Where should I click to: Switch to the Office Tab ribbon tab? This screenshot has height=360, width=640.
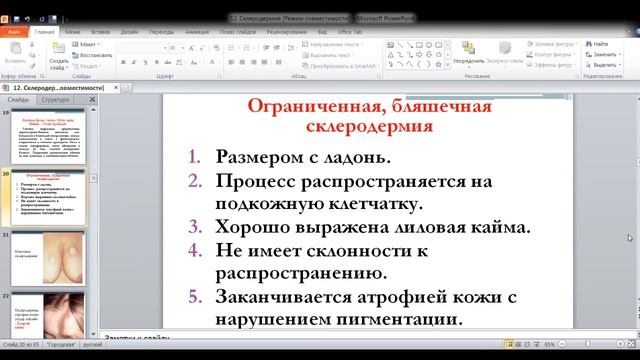[x=350, y=32]
